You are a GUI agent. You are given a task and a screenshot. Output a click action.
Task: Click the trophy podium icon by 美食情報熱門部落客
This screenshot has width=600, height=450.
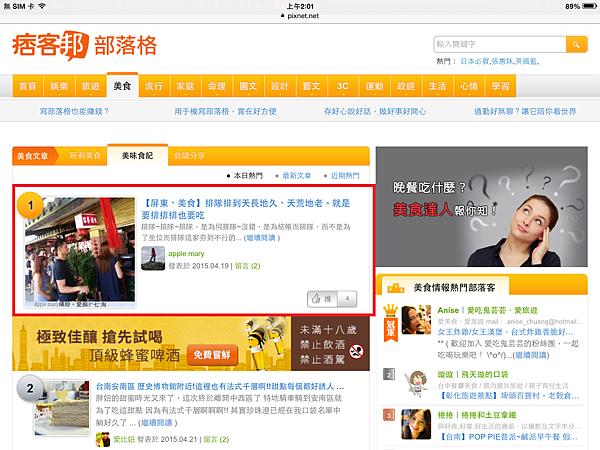396,287
